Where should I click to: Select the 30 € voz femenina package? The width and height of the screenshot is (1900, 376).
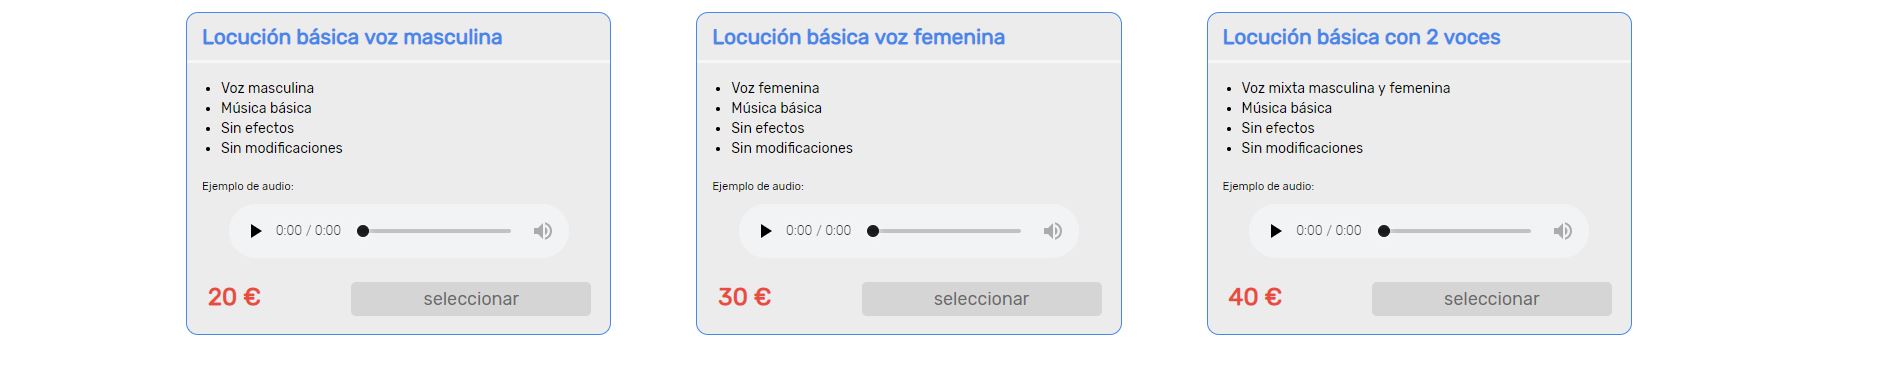982,299
